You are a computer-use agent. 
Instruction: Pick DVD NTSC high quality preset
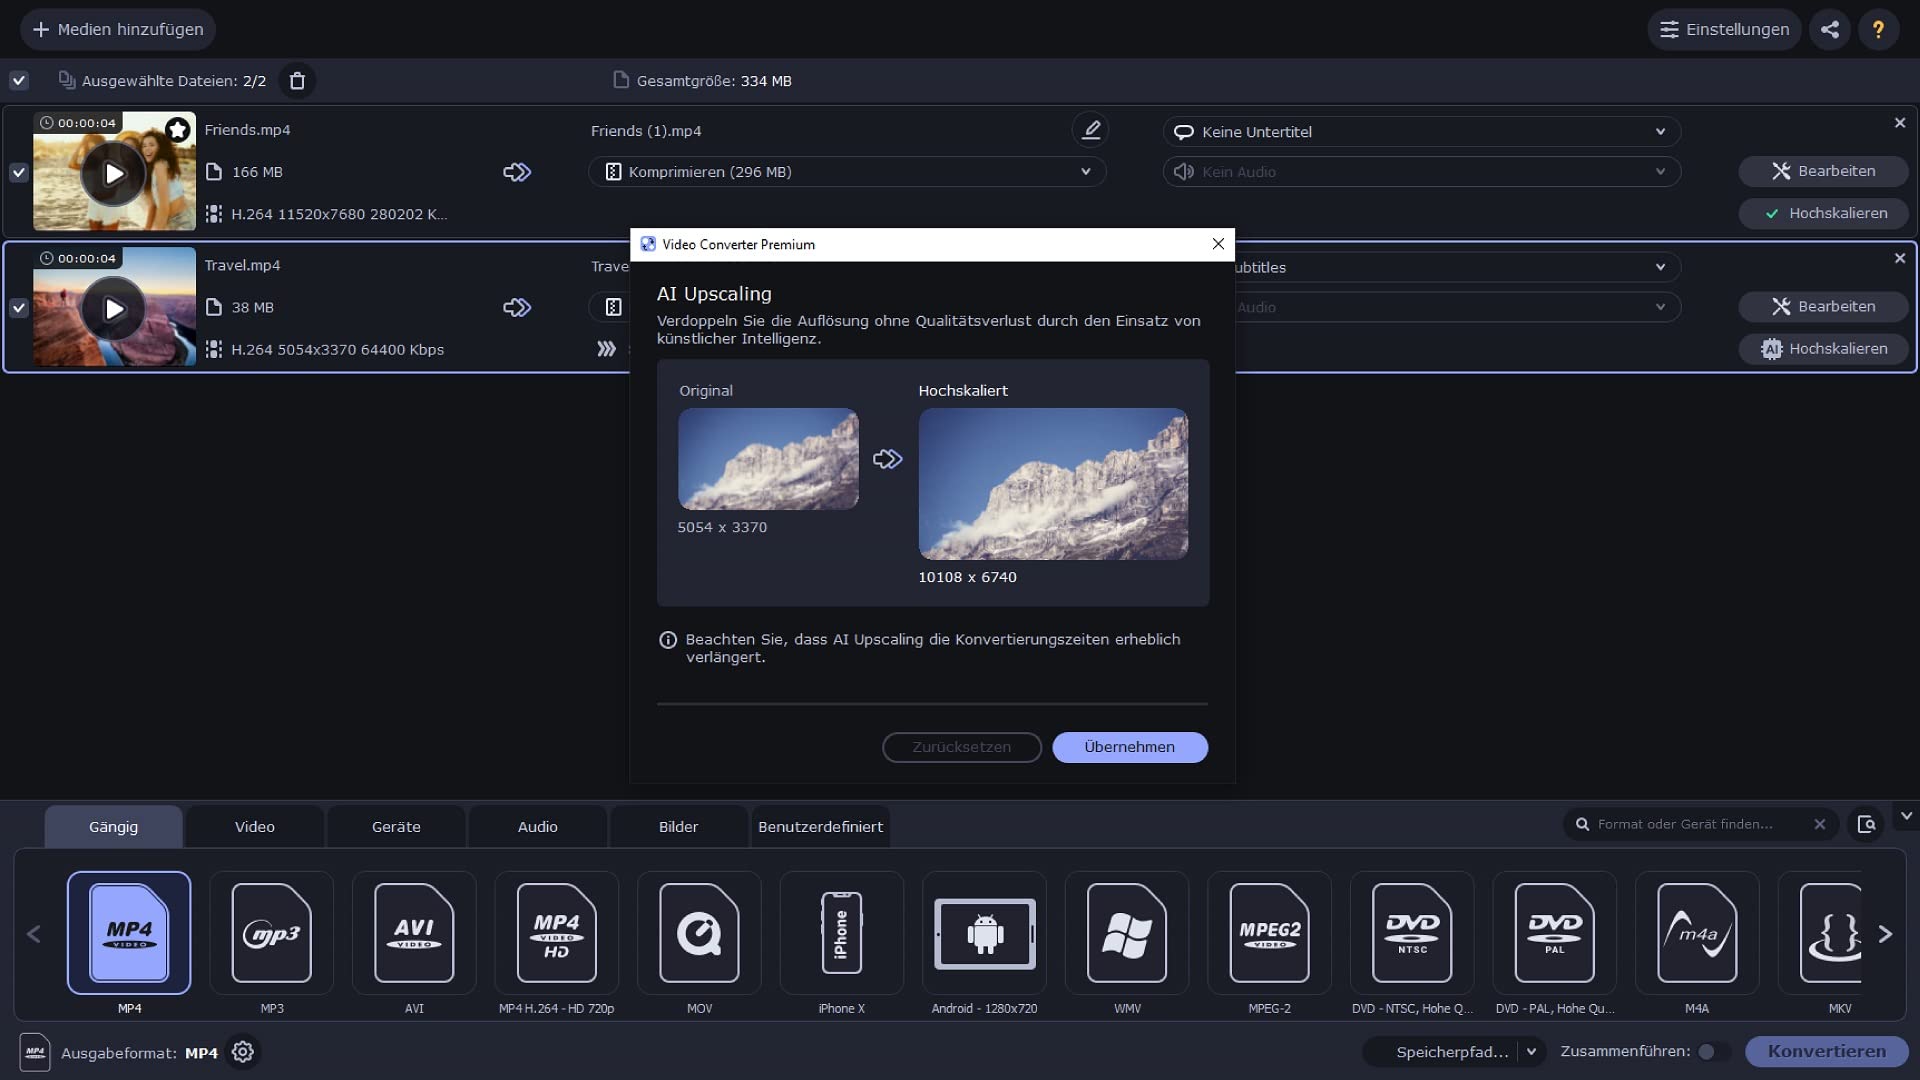[1412, 933]
